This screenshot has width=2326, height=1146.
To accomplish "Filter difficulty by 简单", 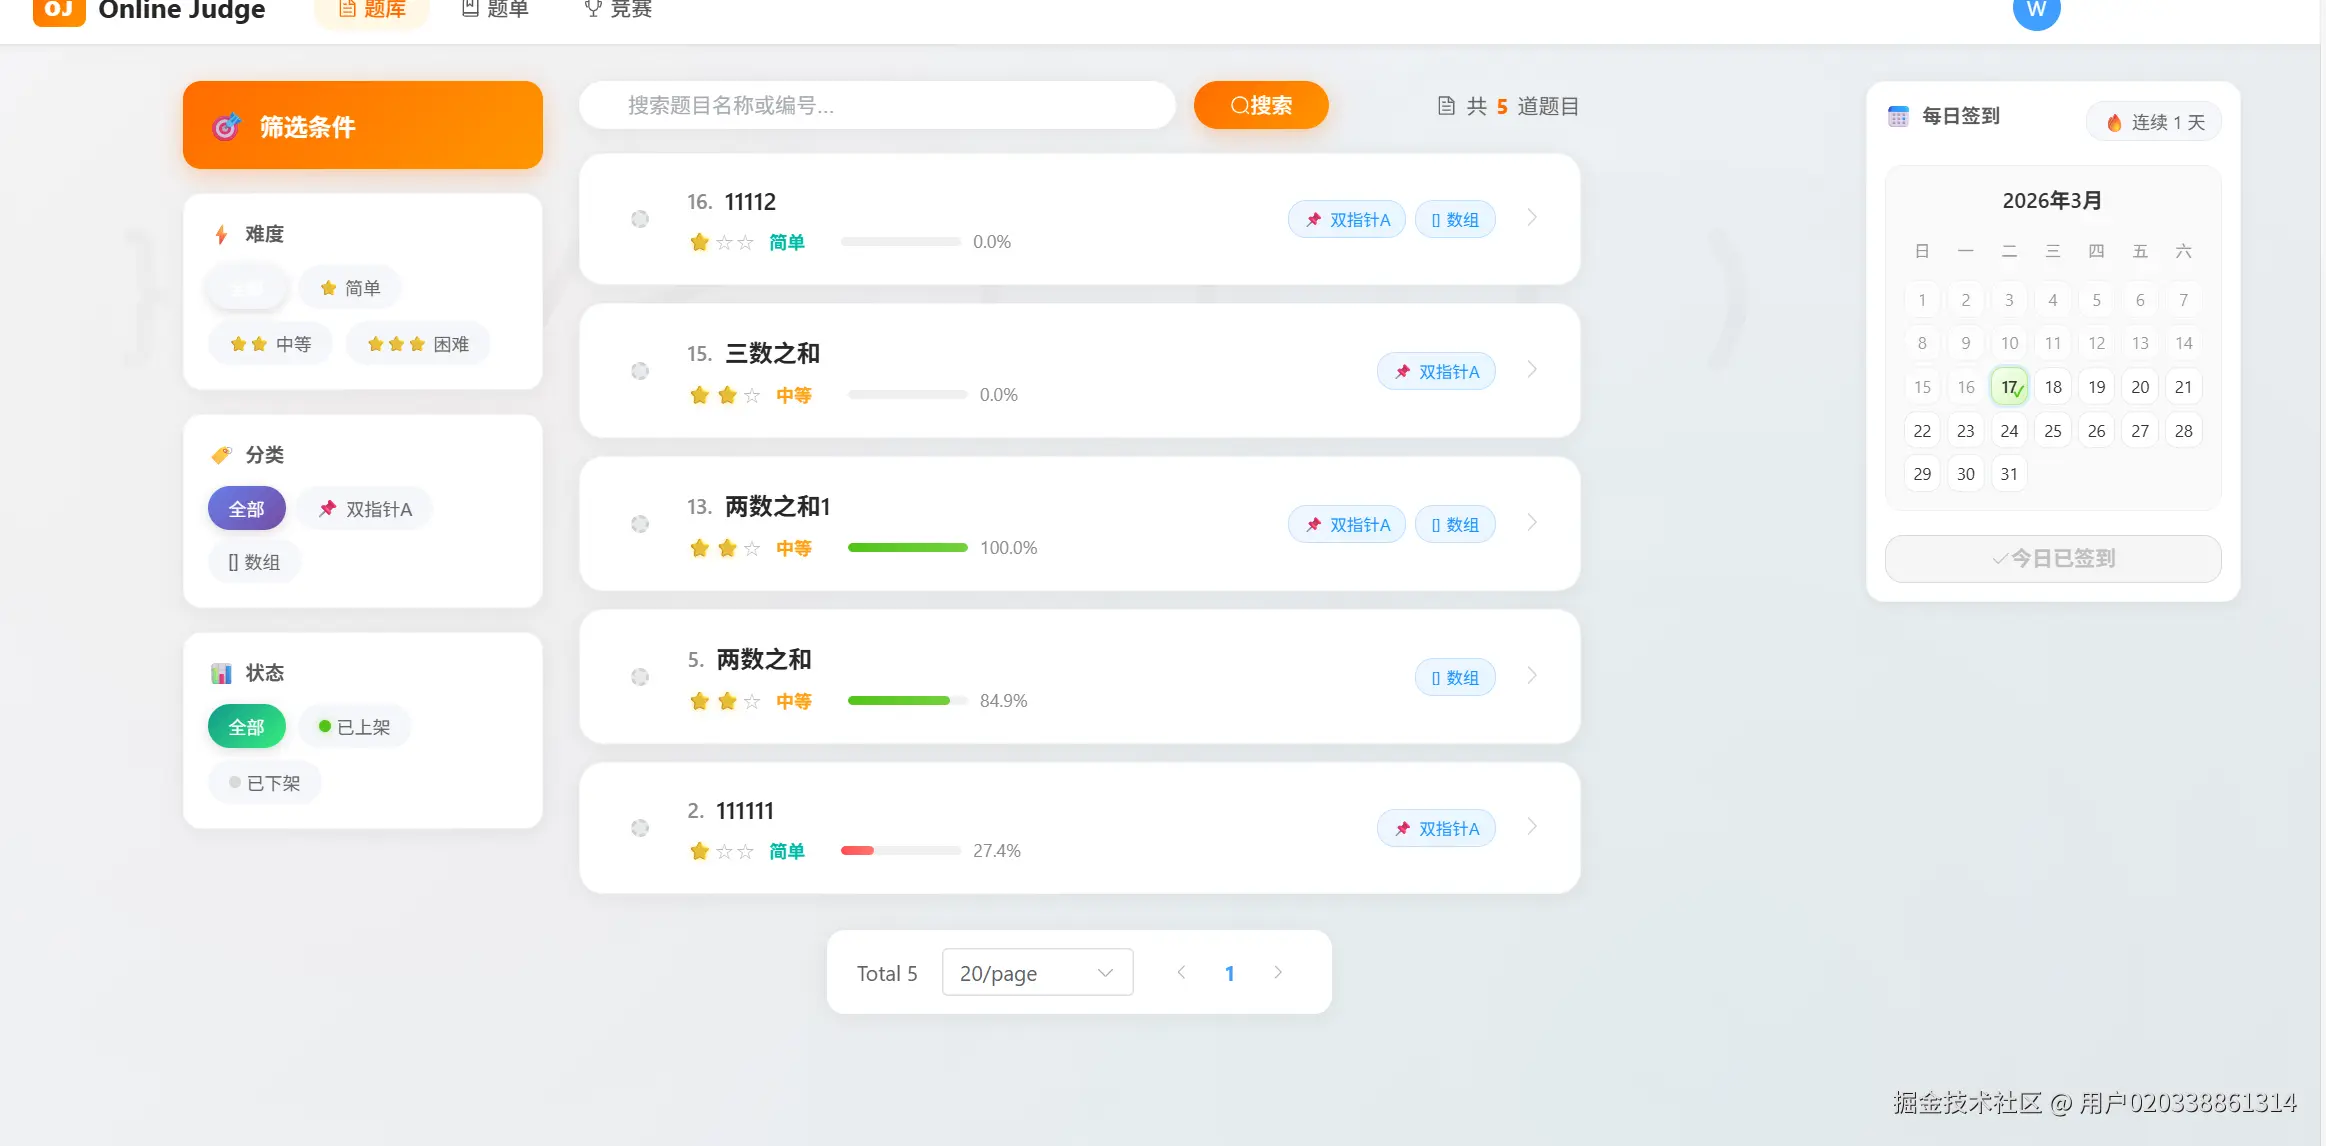I will click(350, 288).
